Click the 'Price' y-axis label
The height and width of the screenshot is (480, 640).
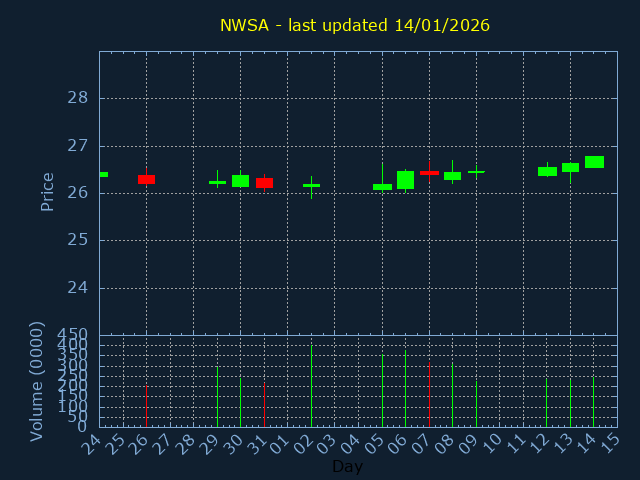click(x=47, y=192)
